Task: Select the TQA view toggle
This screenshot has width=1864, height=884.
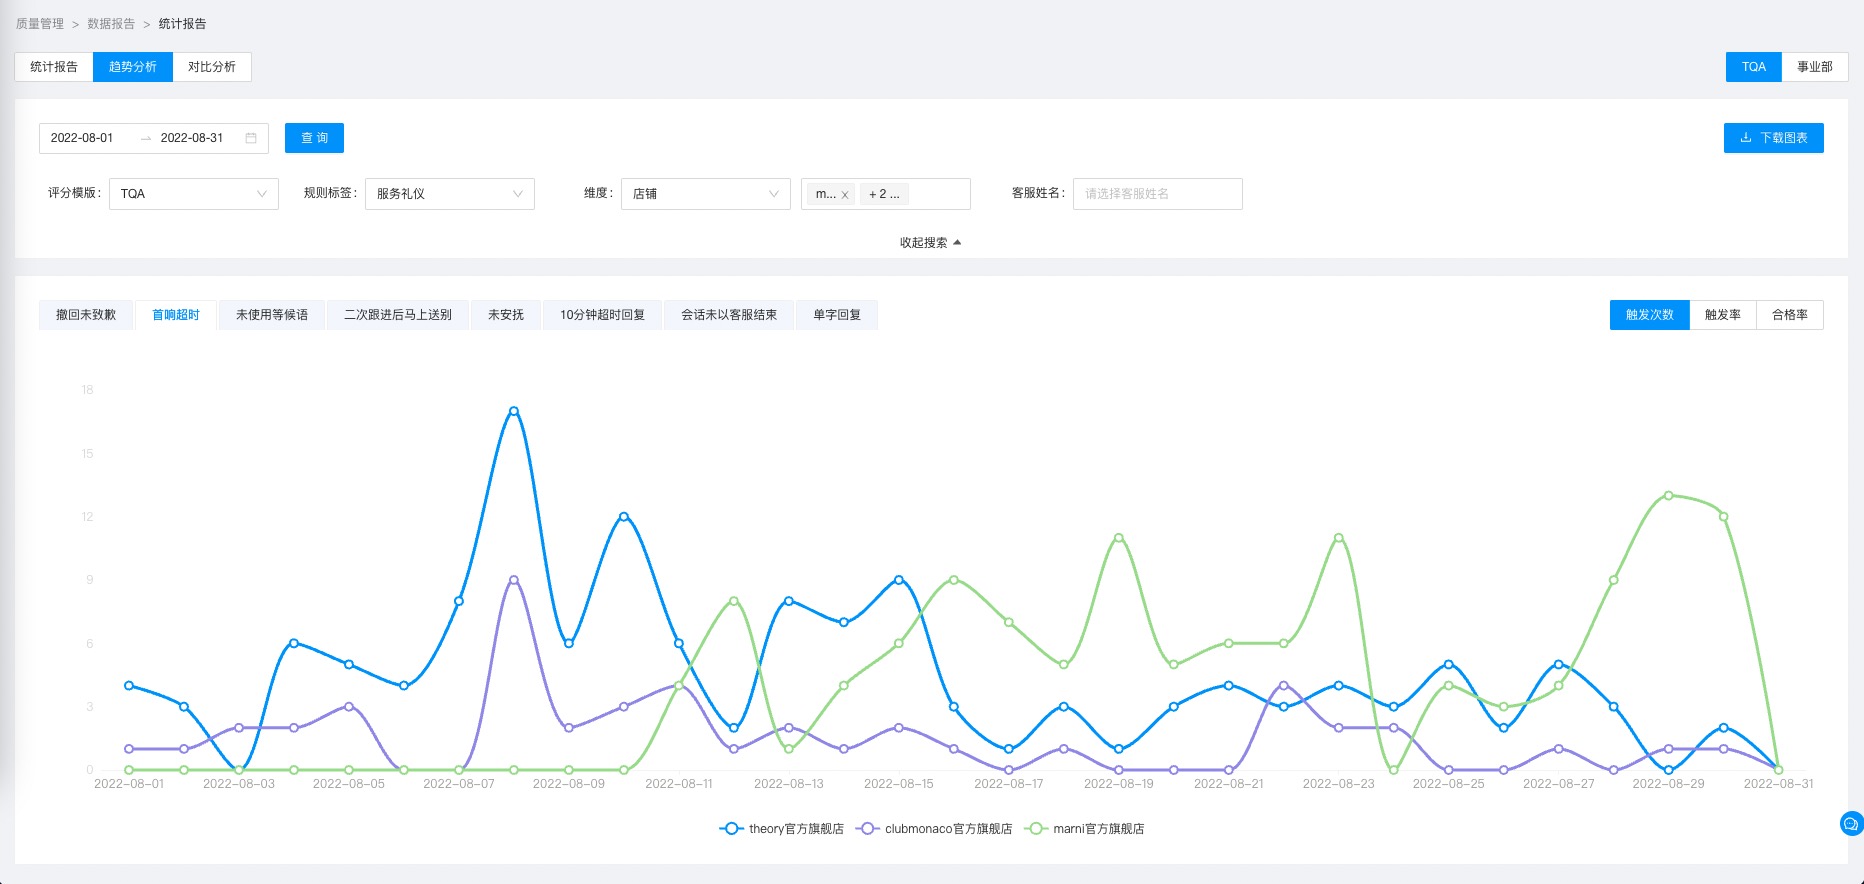Action: 1754,67
